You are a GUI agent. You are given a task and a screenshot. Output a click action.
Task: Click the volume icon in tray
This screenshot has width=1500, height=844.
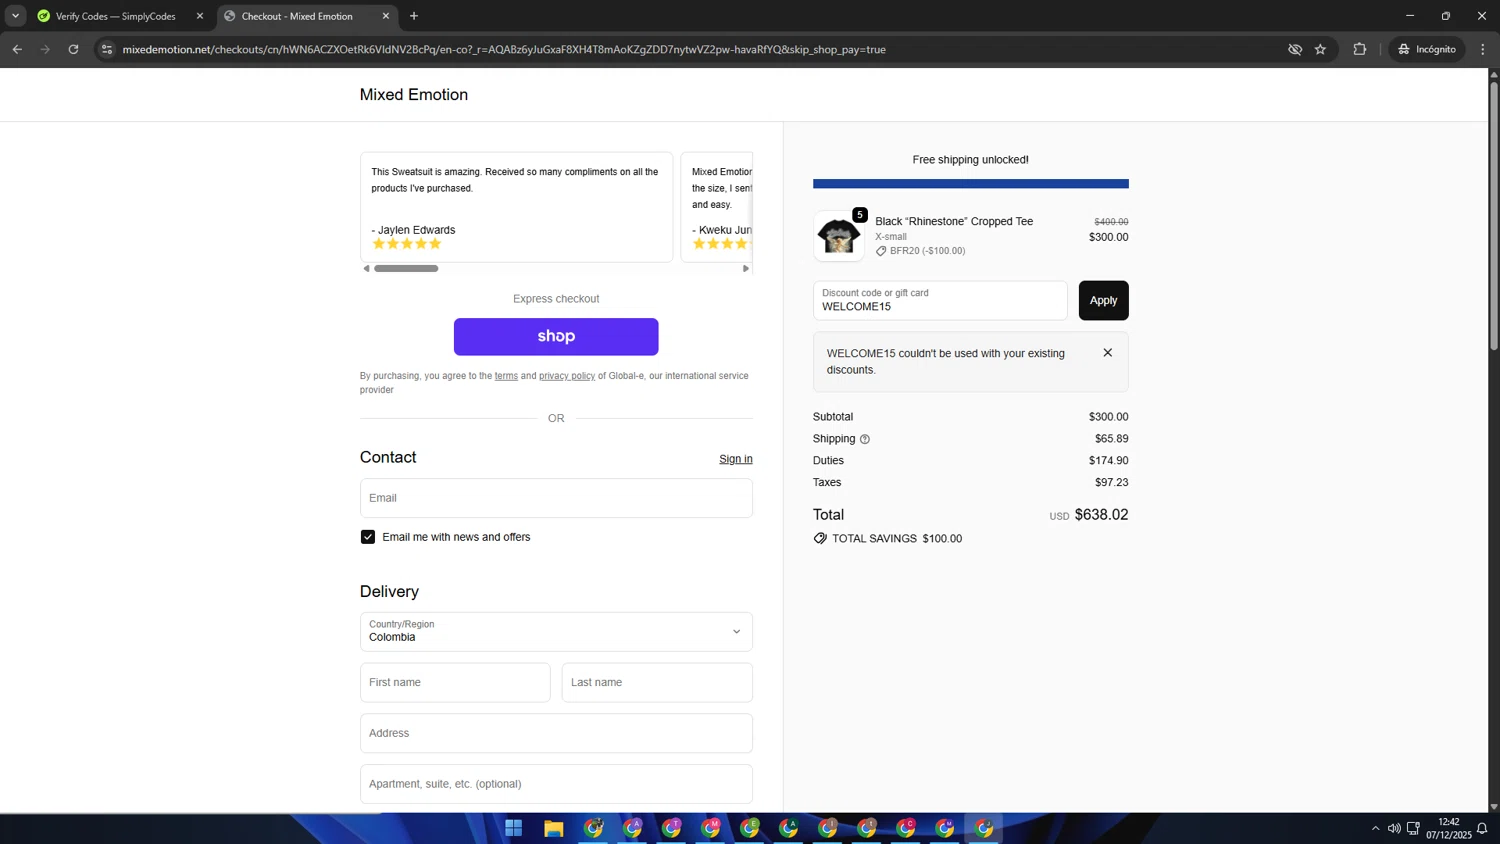click(x=1394, y=828)
